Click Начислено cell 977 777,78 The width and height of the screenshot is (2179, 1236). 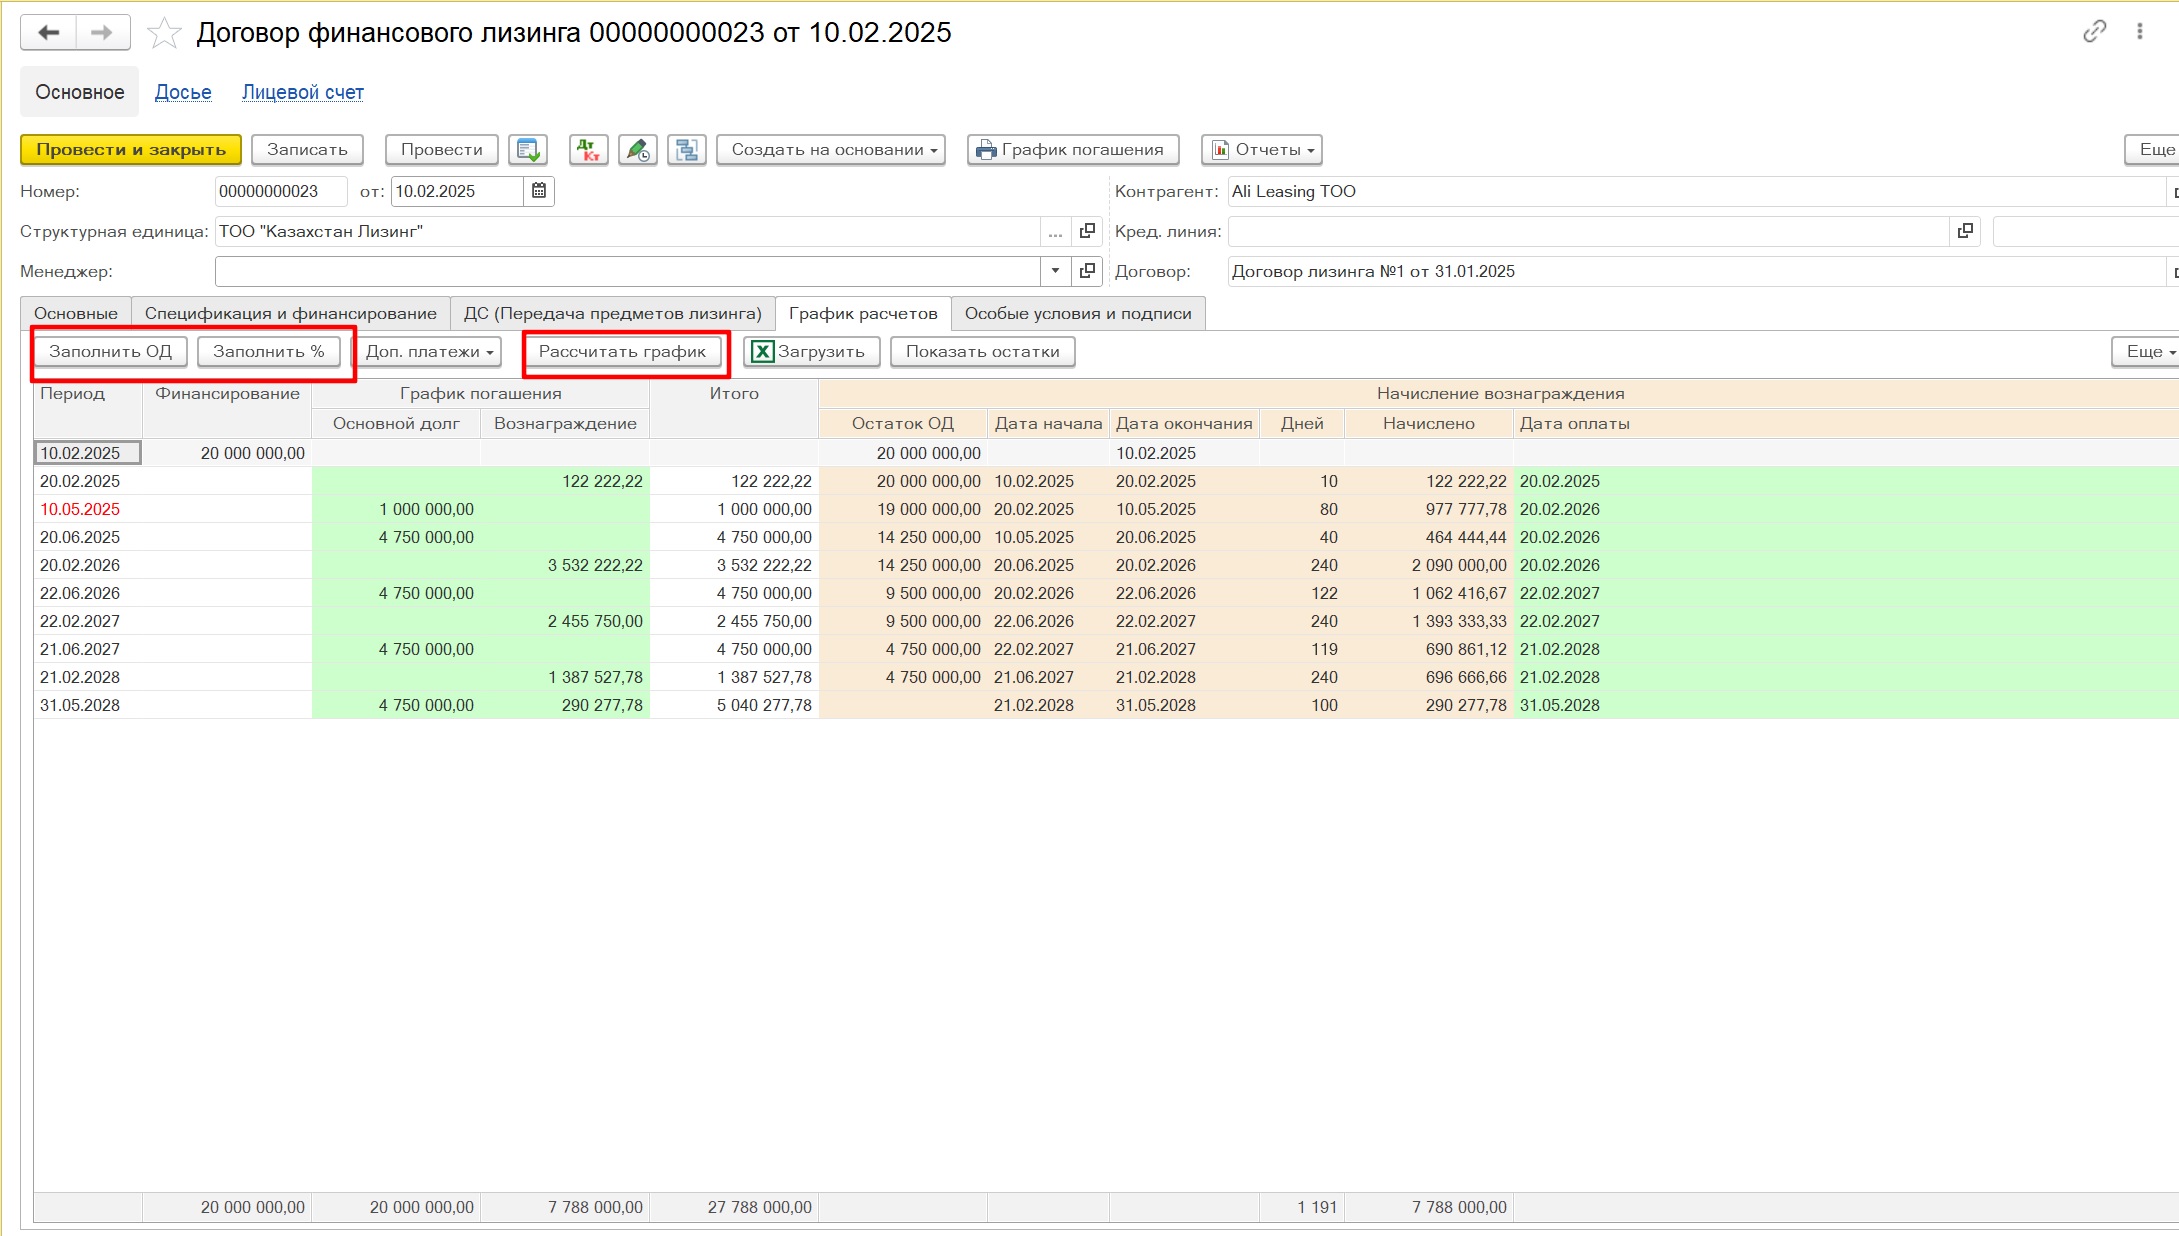click(1429, 509)
